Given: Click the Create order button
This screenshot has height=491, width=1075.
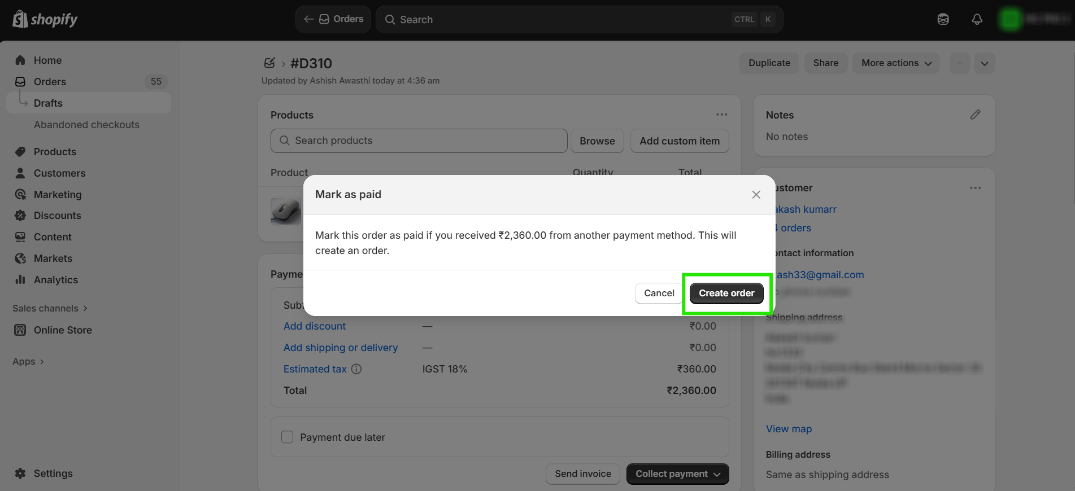Looking at the screenshot, I should 727,293.
